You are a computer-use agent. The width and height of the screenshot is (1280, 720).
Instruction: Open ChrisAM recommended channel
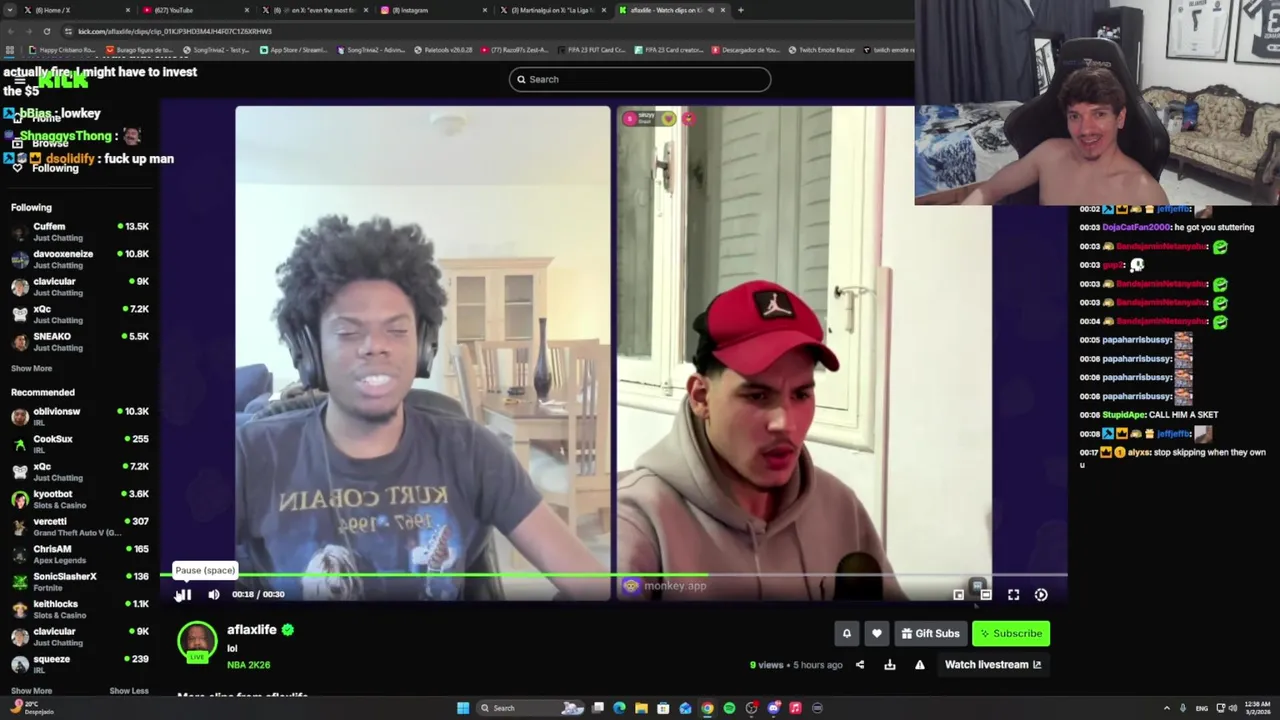point(82,554)
